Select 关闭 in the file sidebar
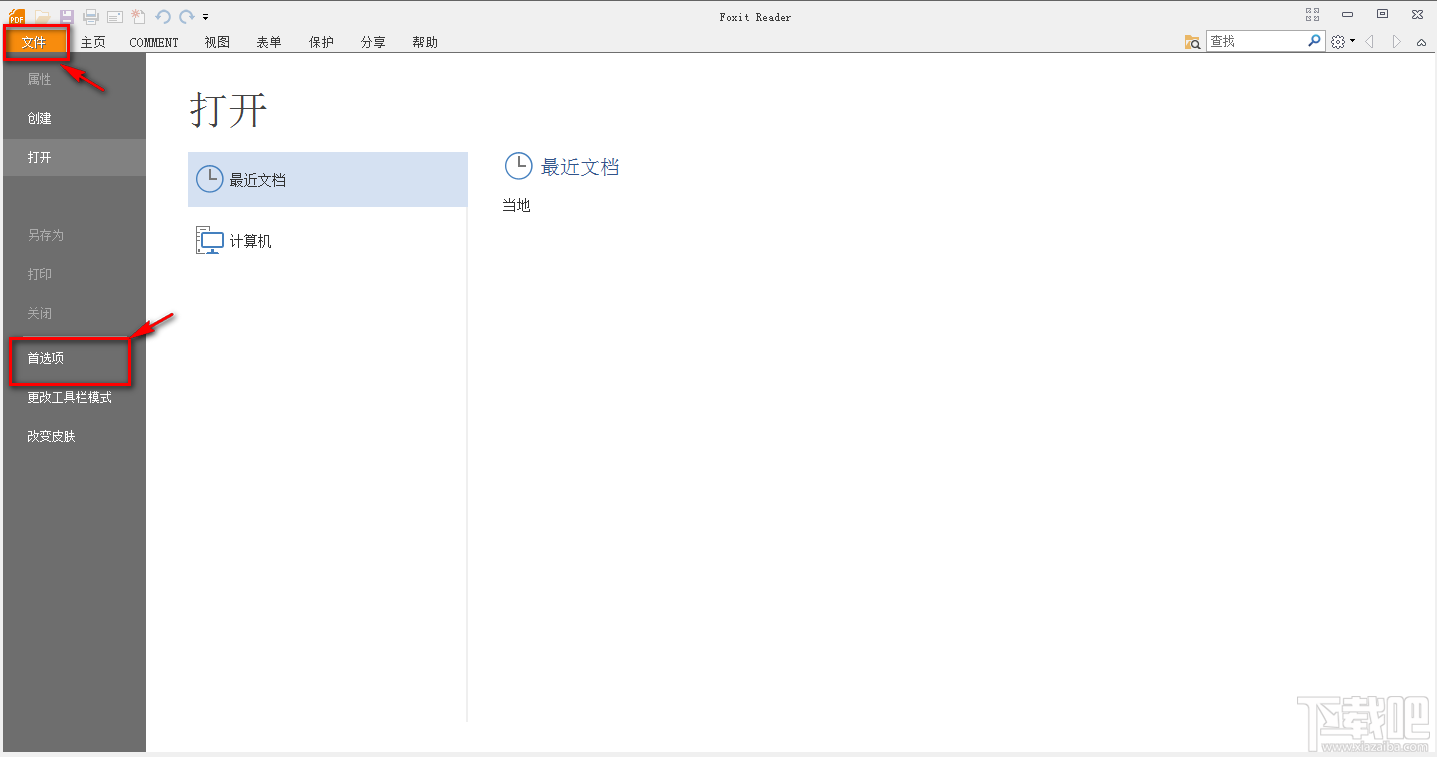The width and height of the screenshot is (1437, 757). pyautogui.click(x=74, y=313)
